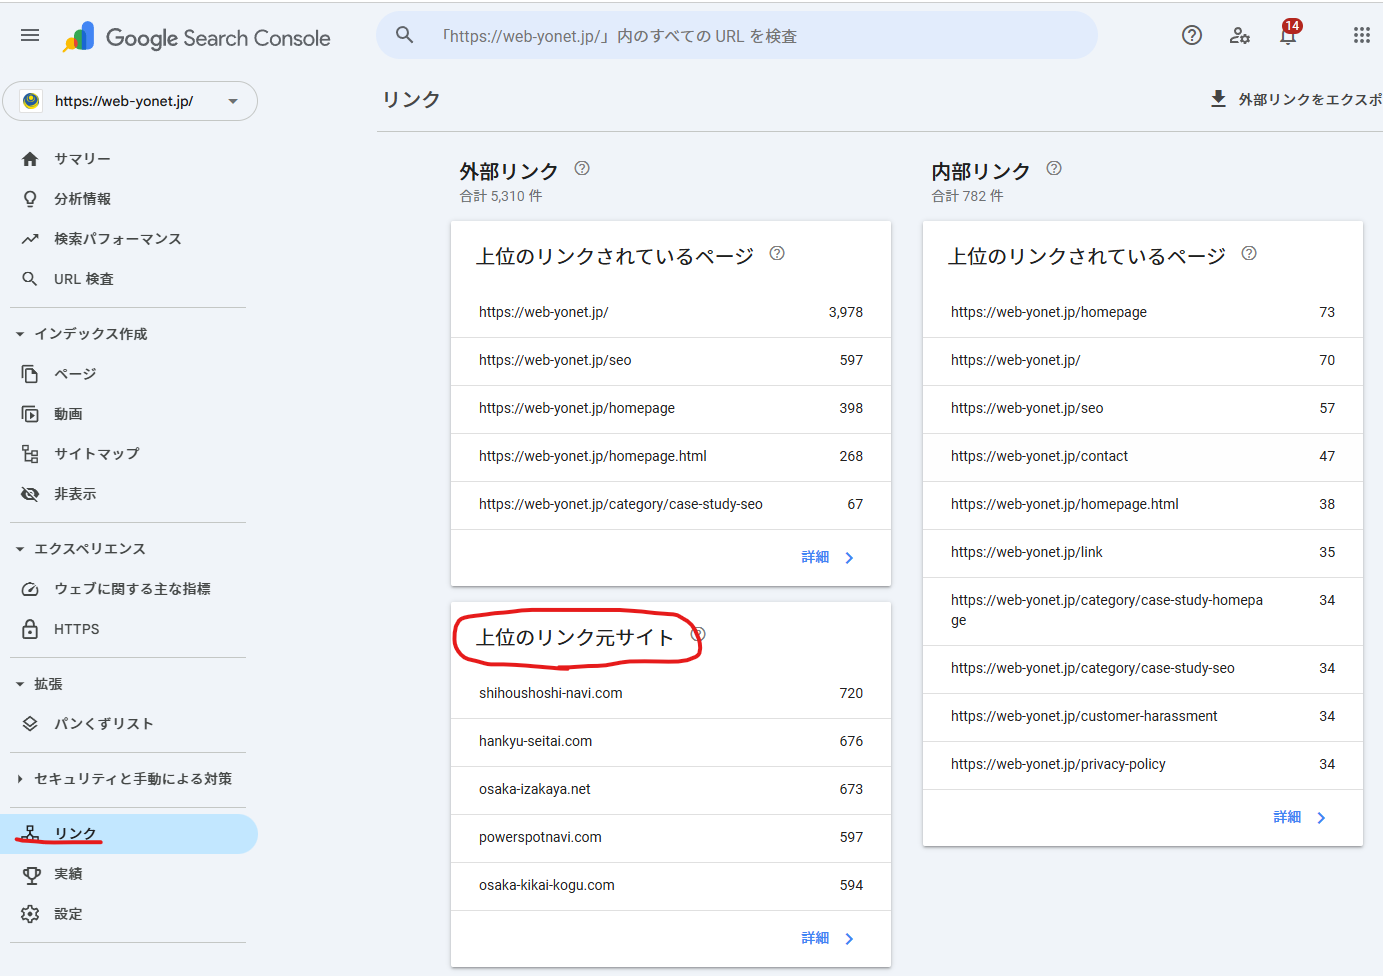Open the Google apps grid icon
Screen dimensions: 1383x976
[1361, 36]
